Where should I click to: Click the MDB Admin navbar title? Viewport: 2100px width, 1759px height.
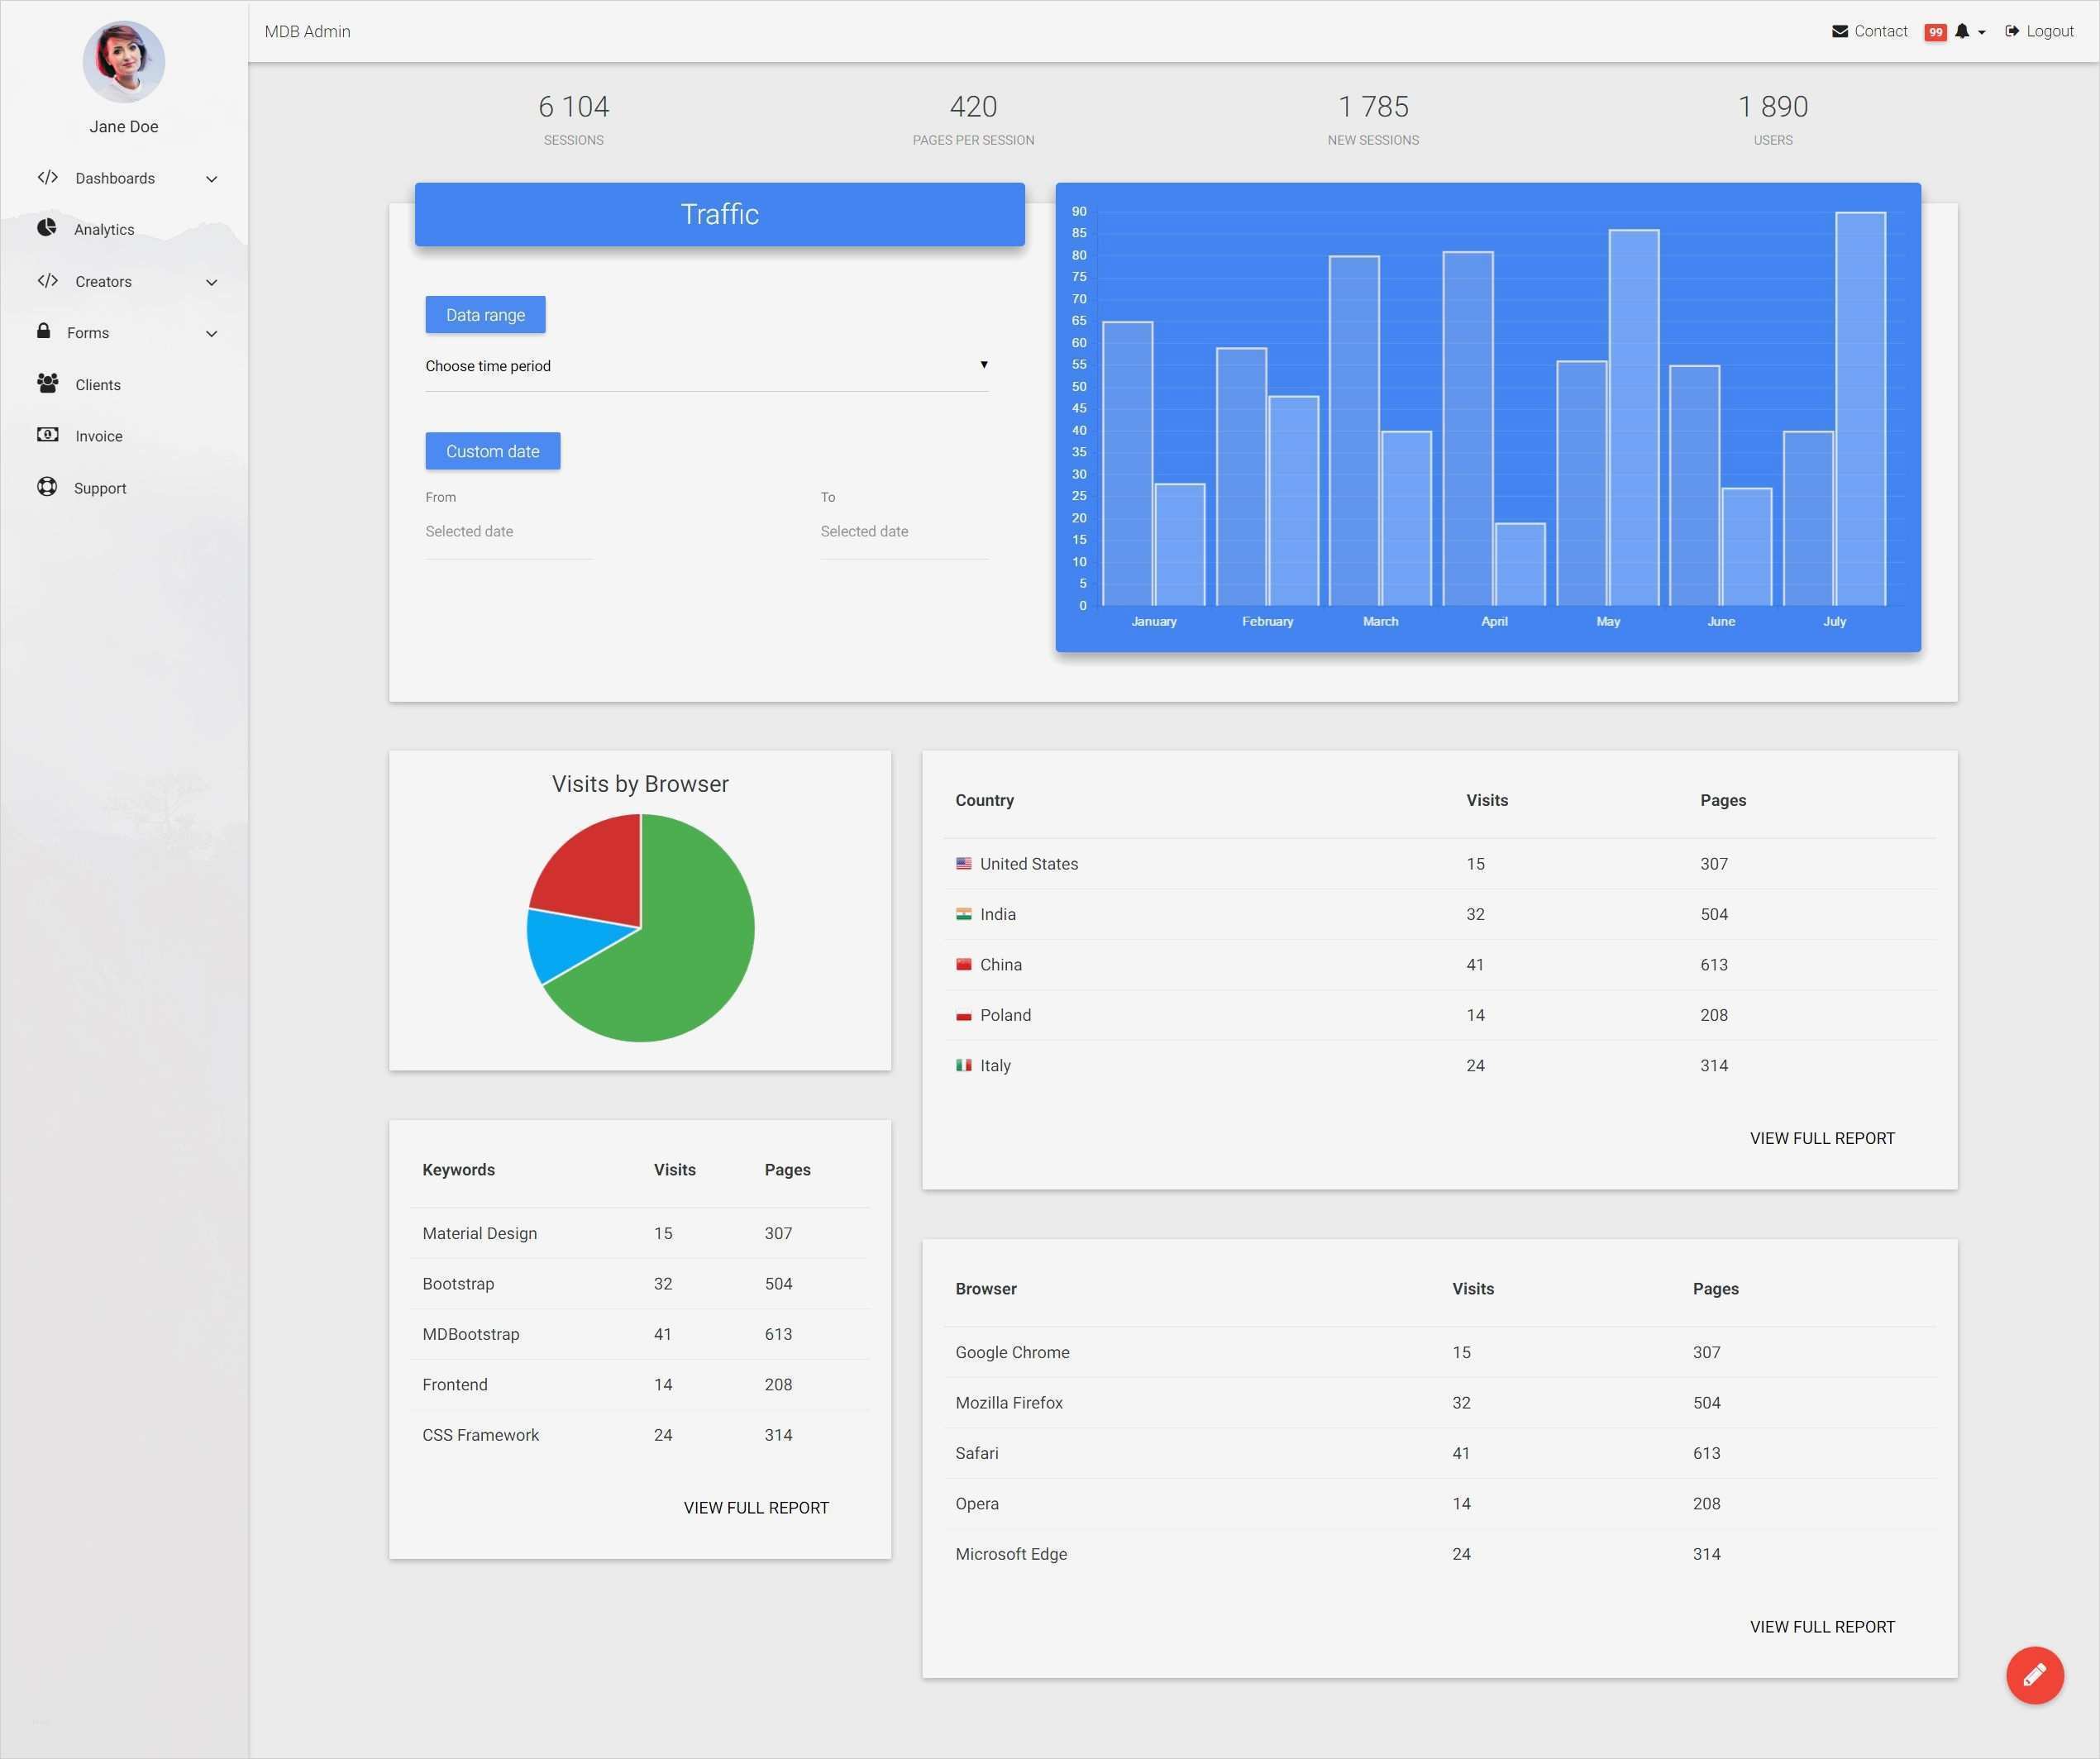pyautogui.click(x=307, y=31)
